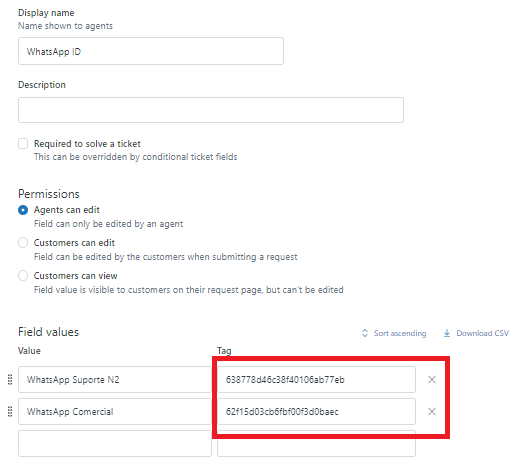Select Agents can edit permission
522x474 pixels.
[23, 210]
